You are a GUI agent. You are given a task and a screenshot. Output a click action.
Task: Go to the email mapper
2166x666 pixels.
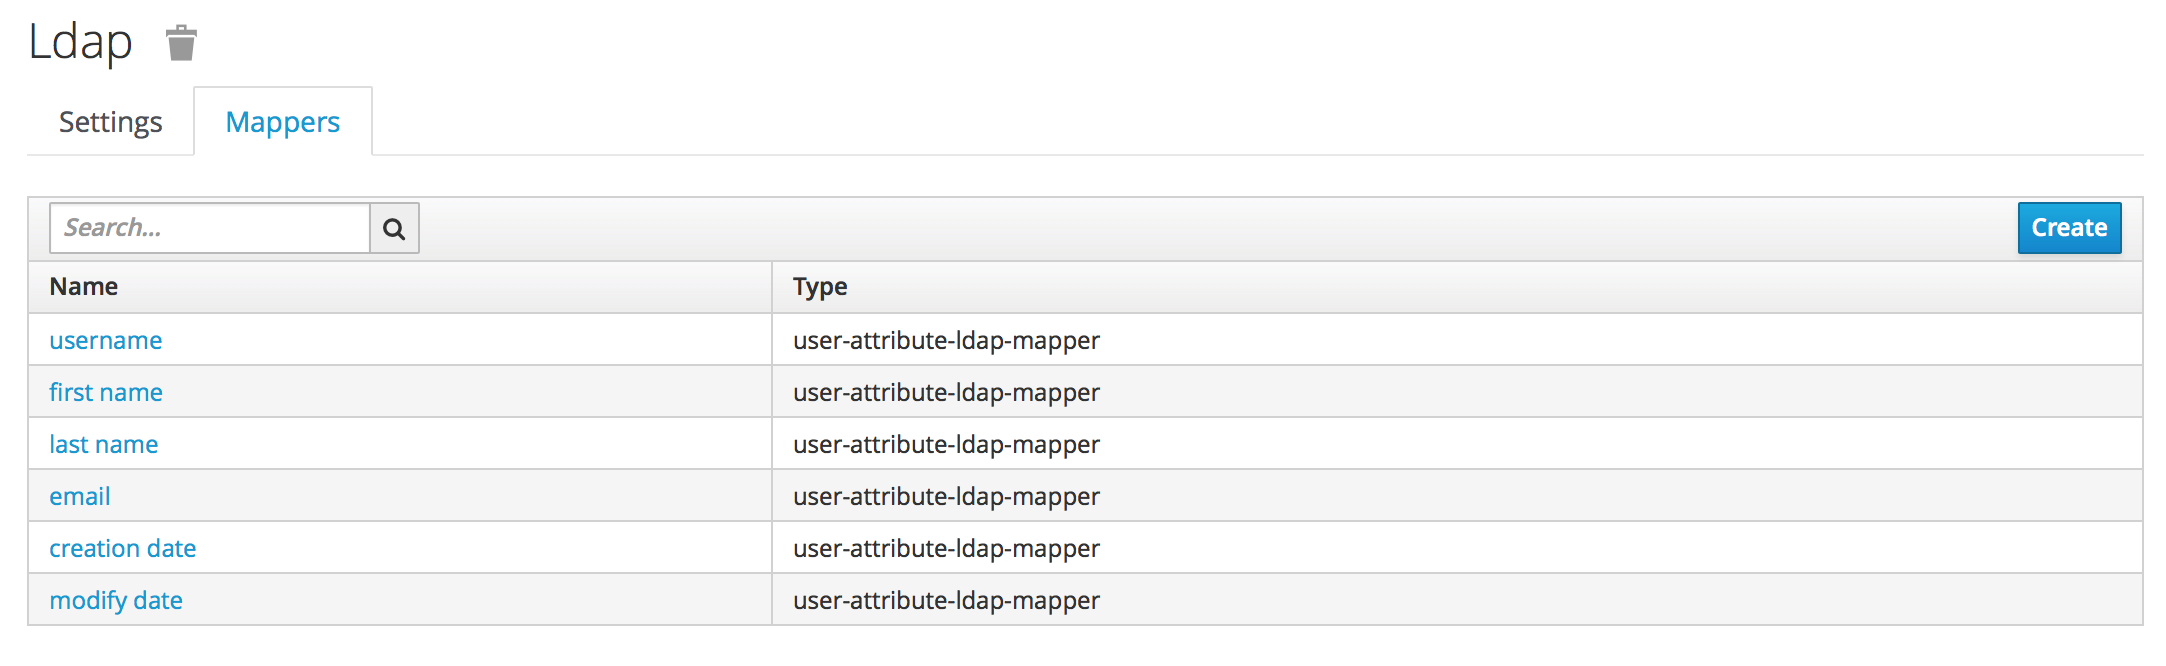(80, 497)
